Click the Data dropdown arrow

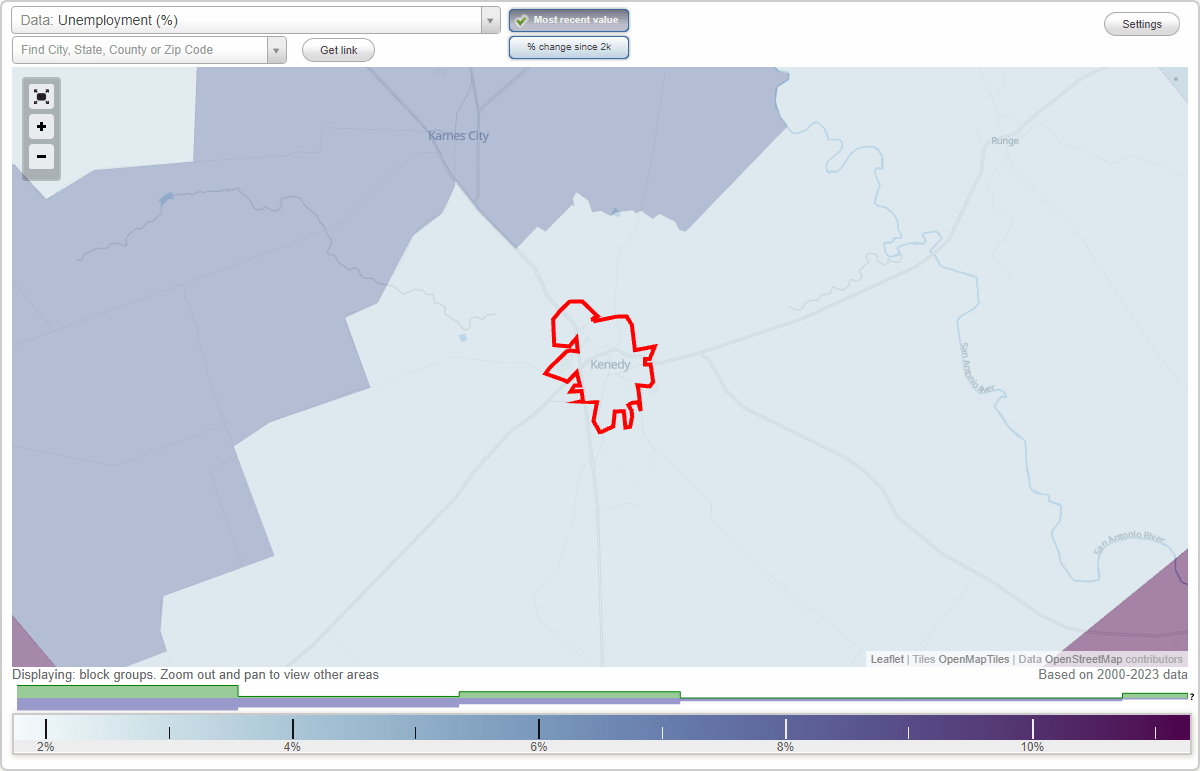point(489,19)
